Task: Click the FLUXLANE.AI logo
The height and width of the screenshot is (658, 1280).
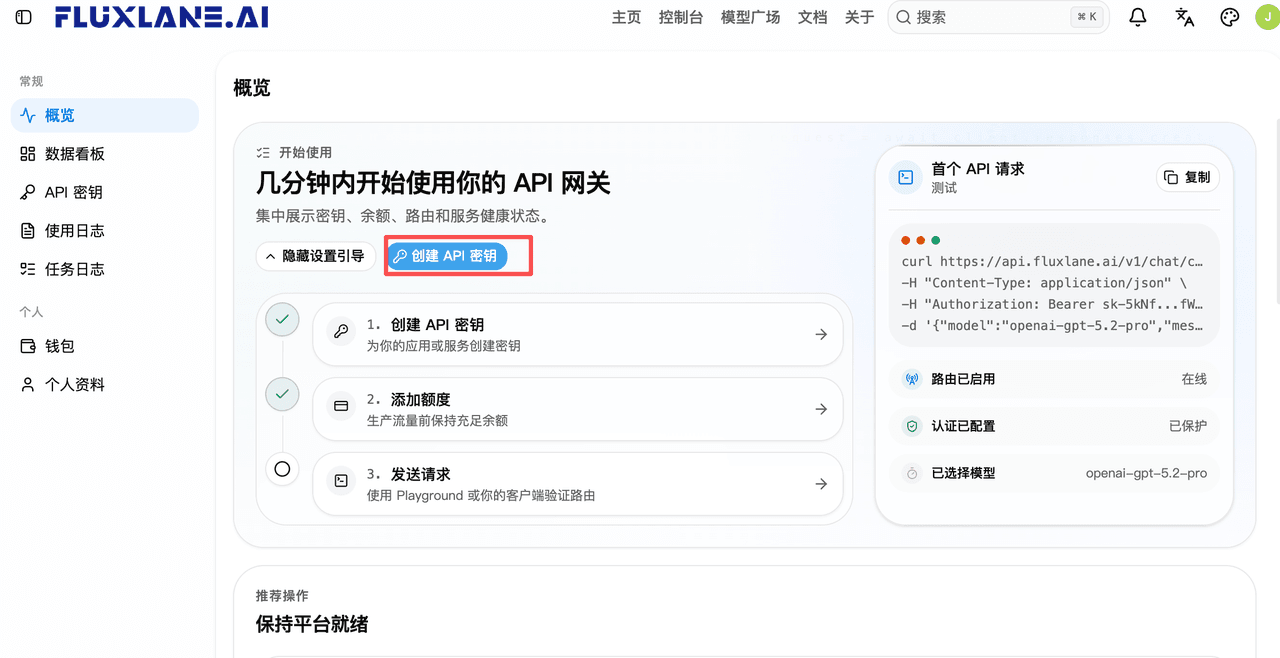Action: (162, 17)
